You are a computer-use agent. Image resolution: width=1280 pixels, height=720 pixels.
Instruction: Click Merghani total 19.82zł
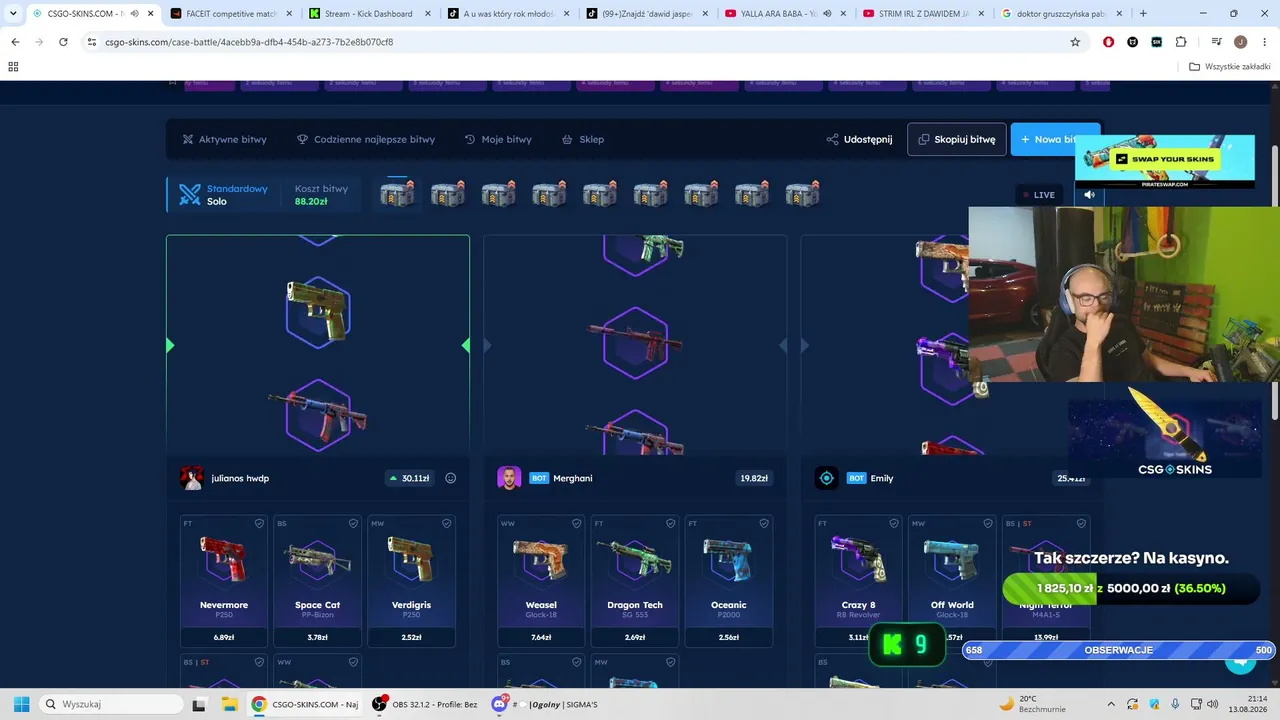754,478
